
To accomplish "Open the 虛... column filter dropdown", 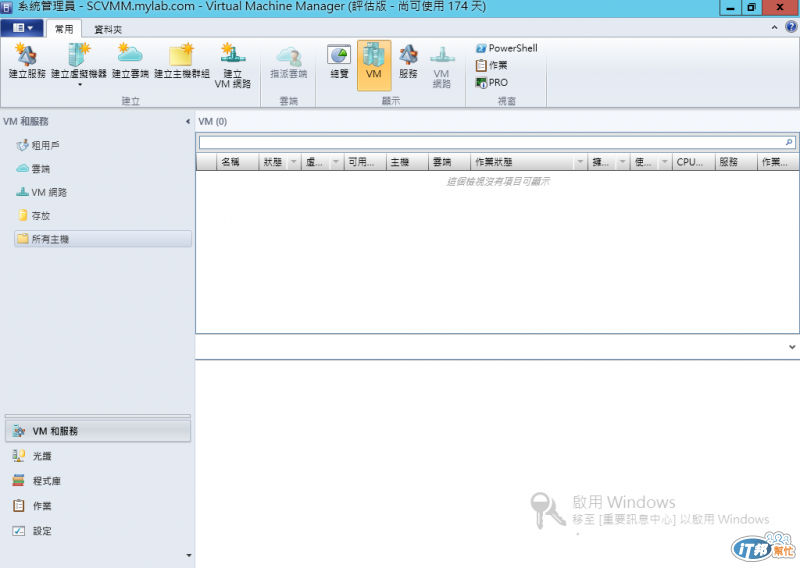I will tap(336, 162).
